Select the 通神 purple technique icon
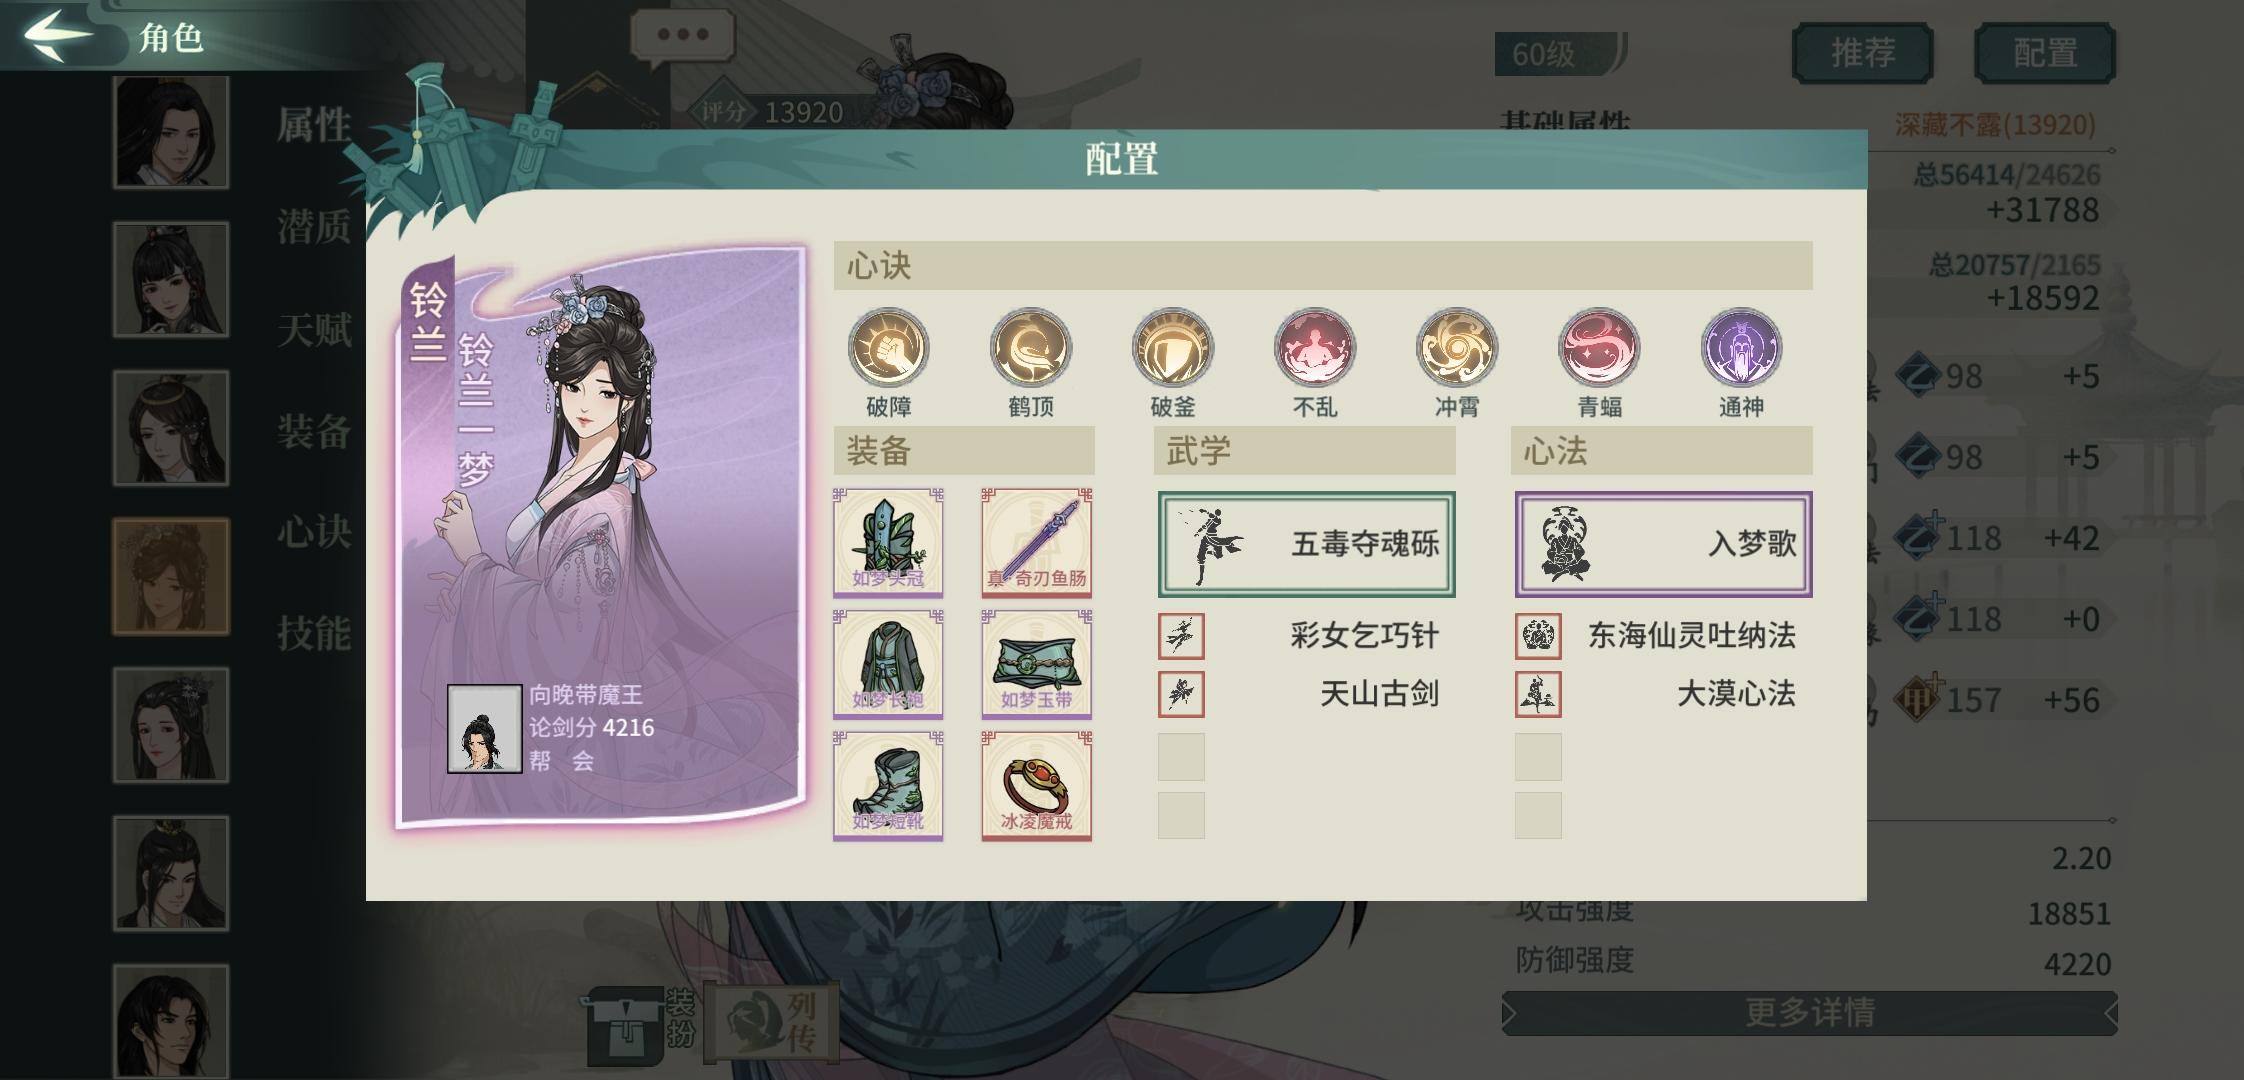Image resolution: width=2244 pixels, height=1080 pixels. click(x=1741, y=348)
